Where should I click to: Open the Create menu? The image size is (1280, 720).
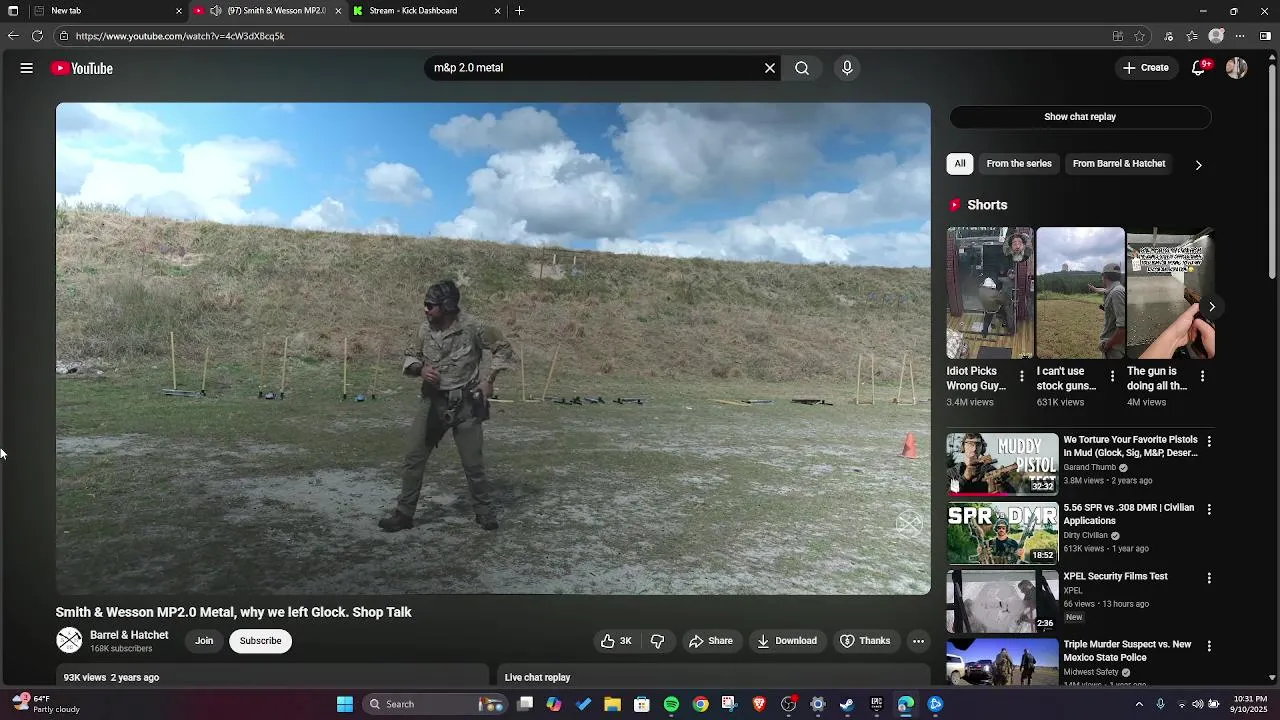pos(1145,68)
